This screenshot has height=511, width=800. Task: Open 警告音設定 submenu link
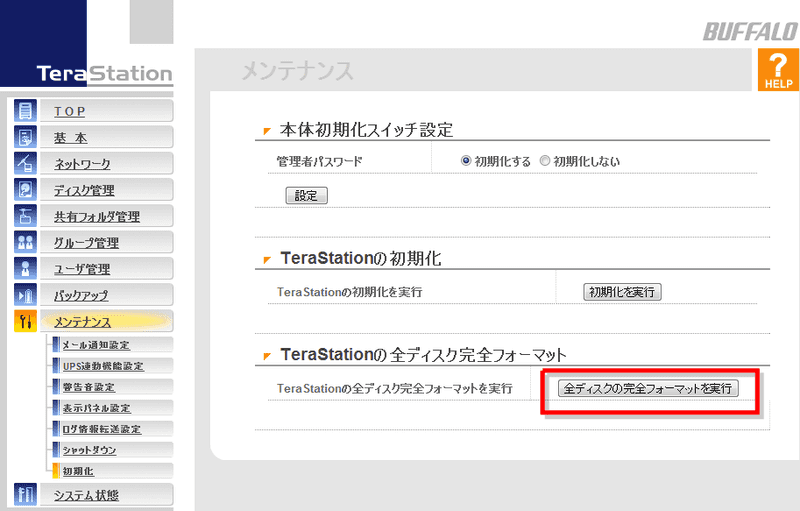(89, 387)
